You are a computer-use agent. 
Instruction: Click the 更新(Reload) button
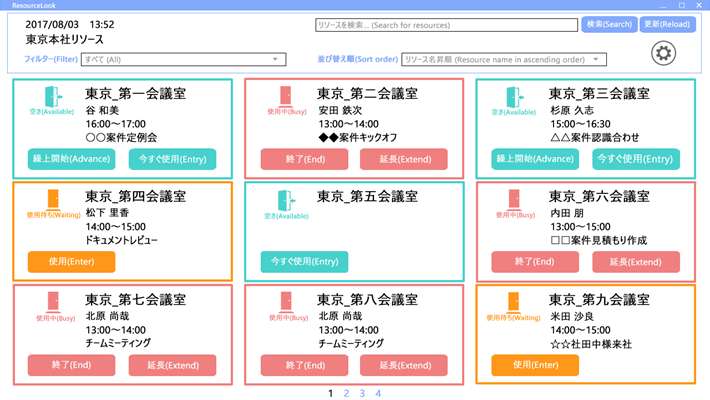coord(667,24)
